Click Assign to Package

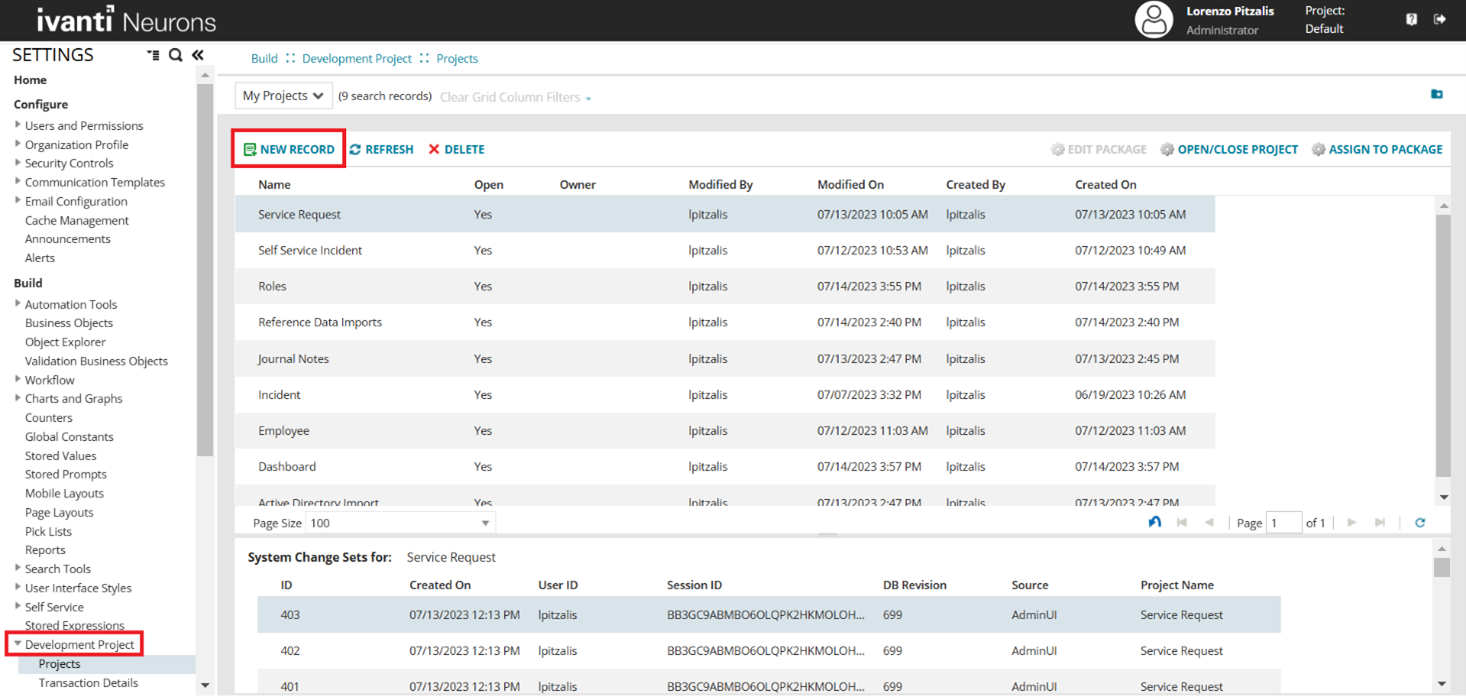(x=1377, y=149)
